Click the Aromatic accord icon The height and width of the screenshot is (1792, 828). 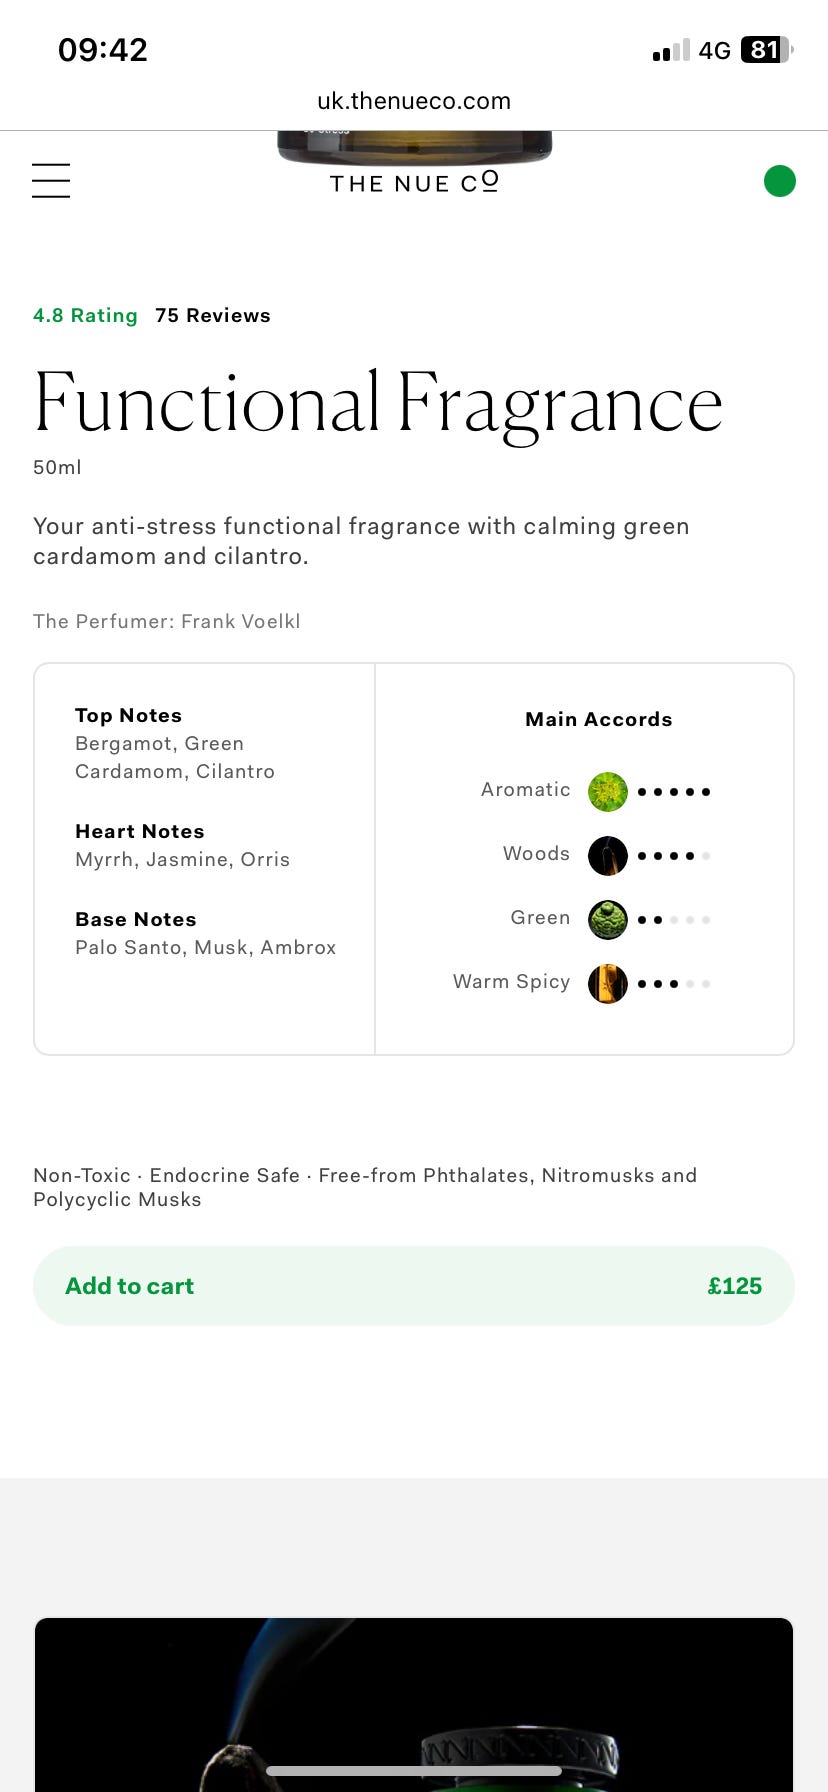tap(607, 792)
